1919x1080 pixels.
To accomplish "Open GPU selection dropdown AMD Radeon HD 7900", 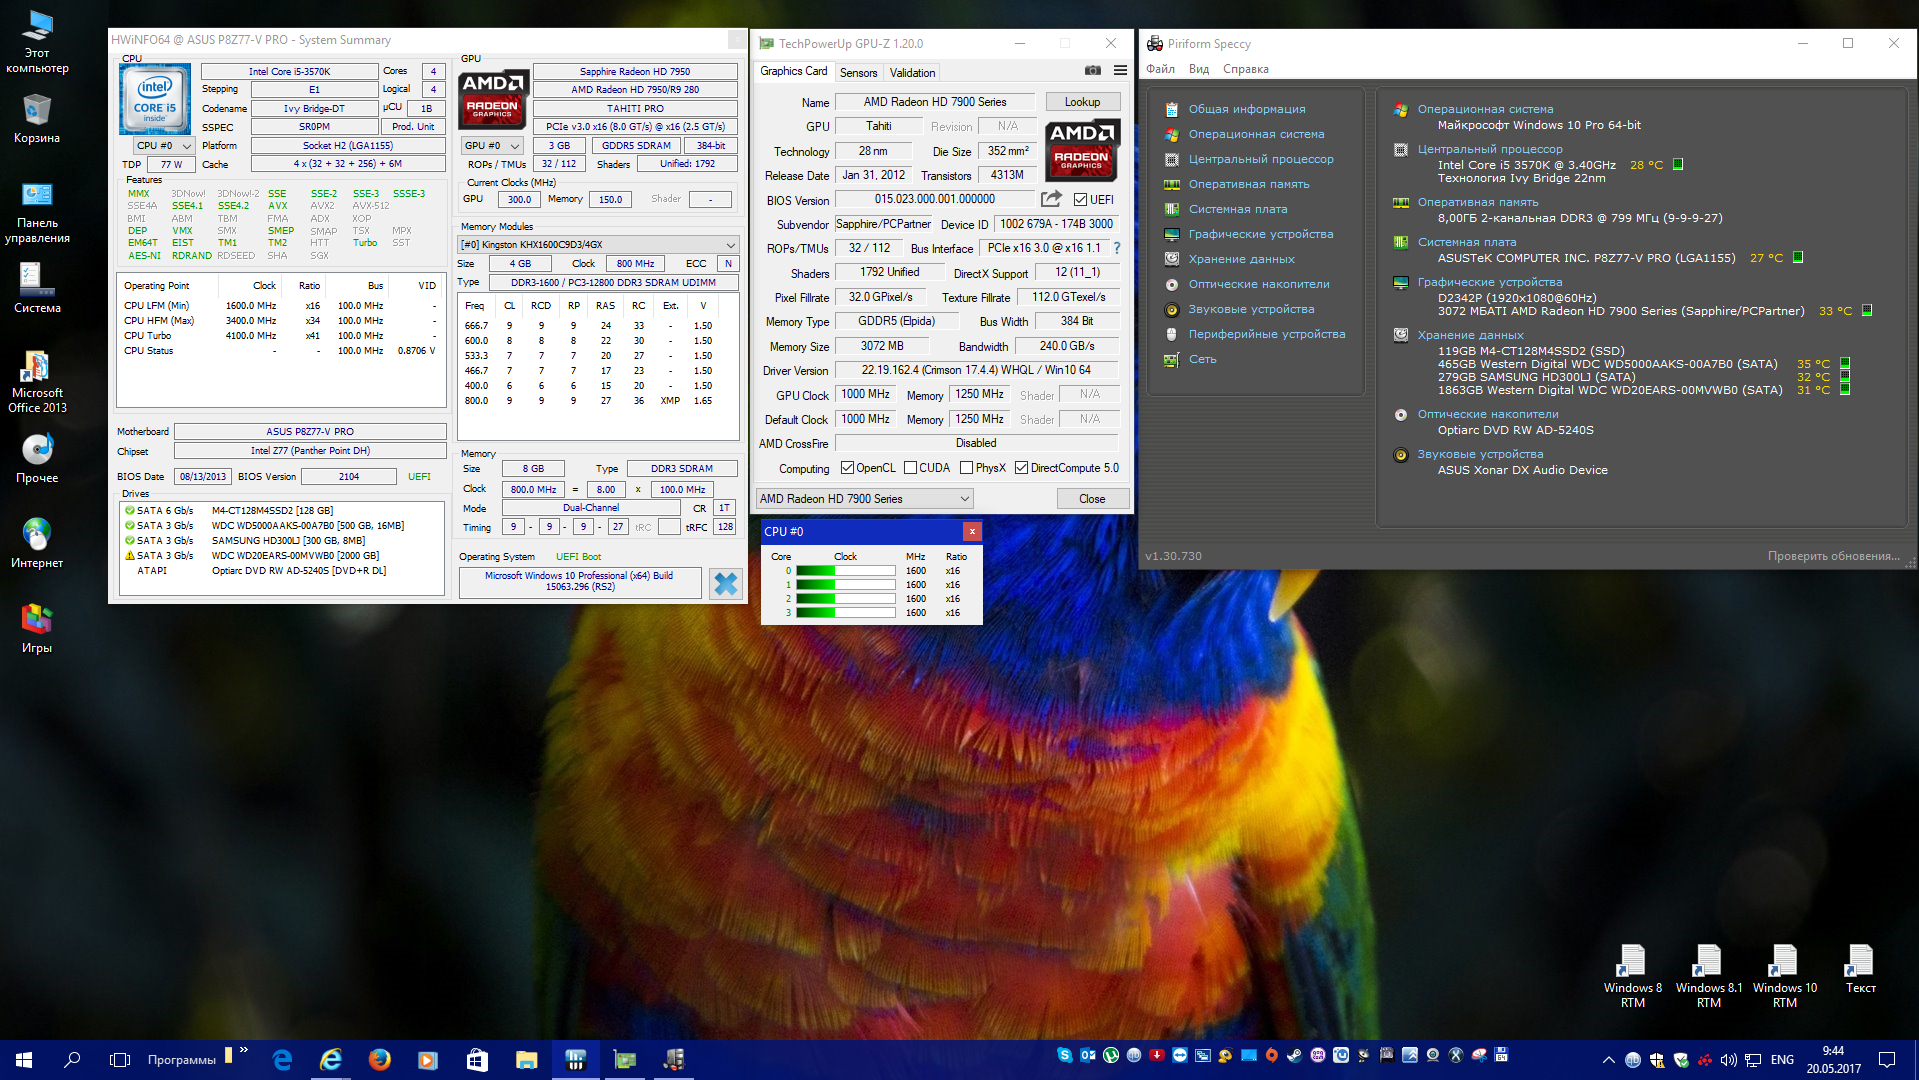I will (864, 499).
